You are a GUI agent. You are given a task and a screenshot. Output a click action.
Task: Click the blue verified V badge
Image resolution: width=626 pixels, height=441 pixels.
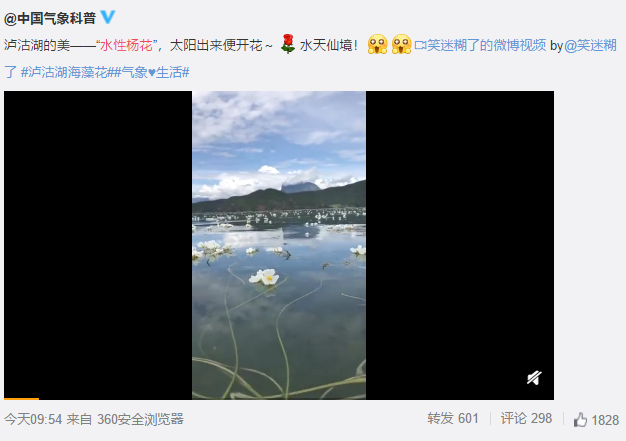[108, 17]
